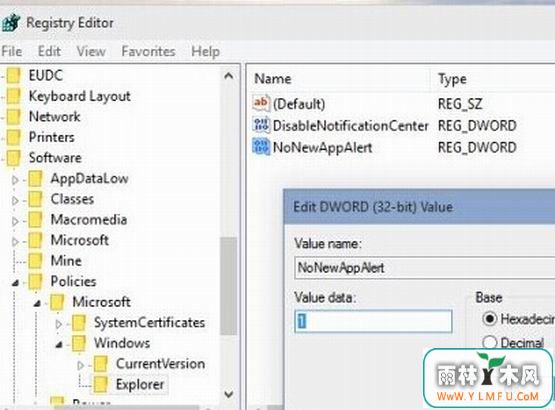
Task: Click the SystemCertificates folder icon
Action: tap(79, 323)
